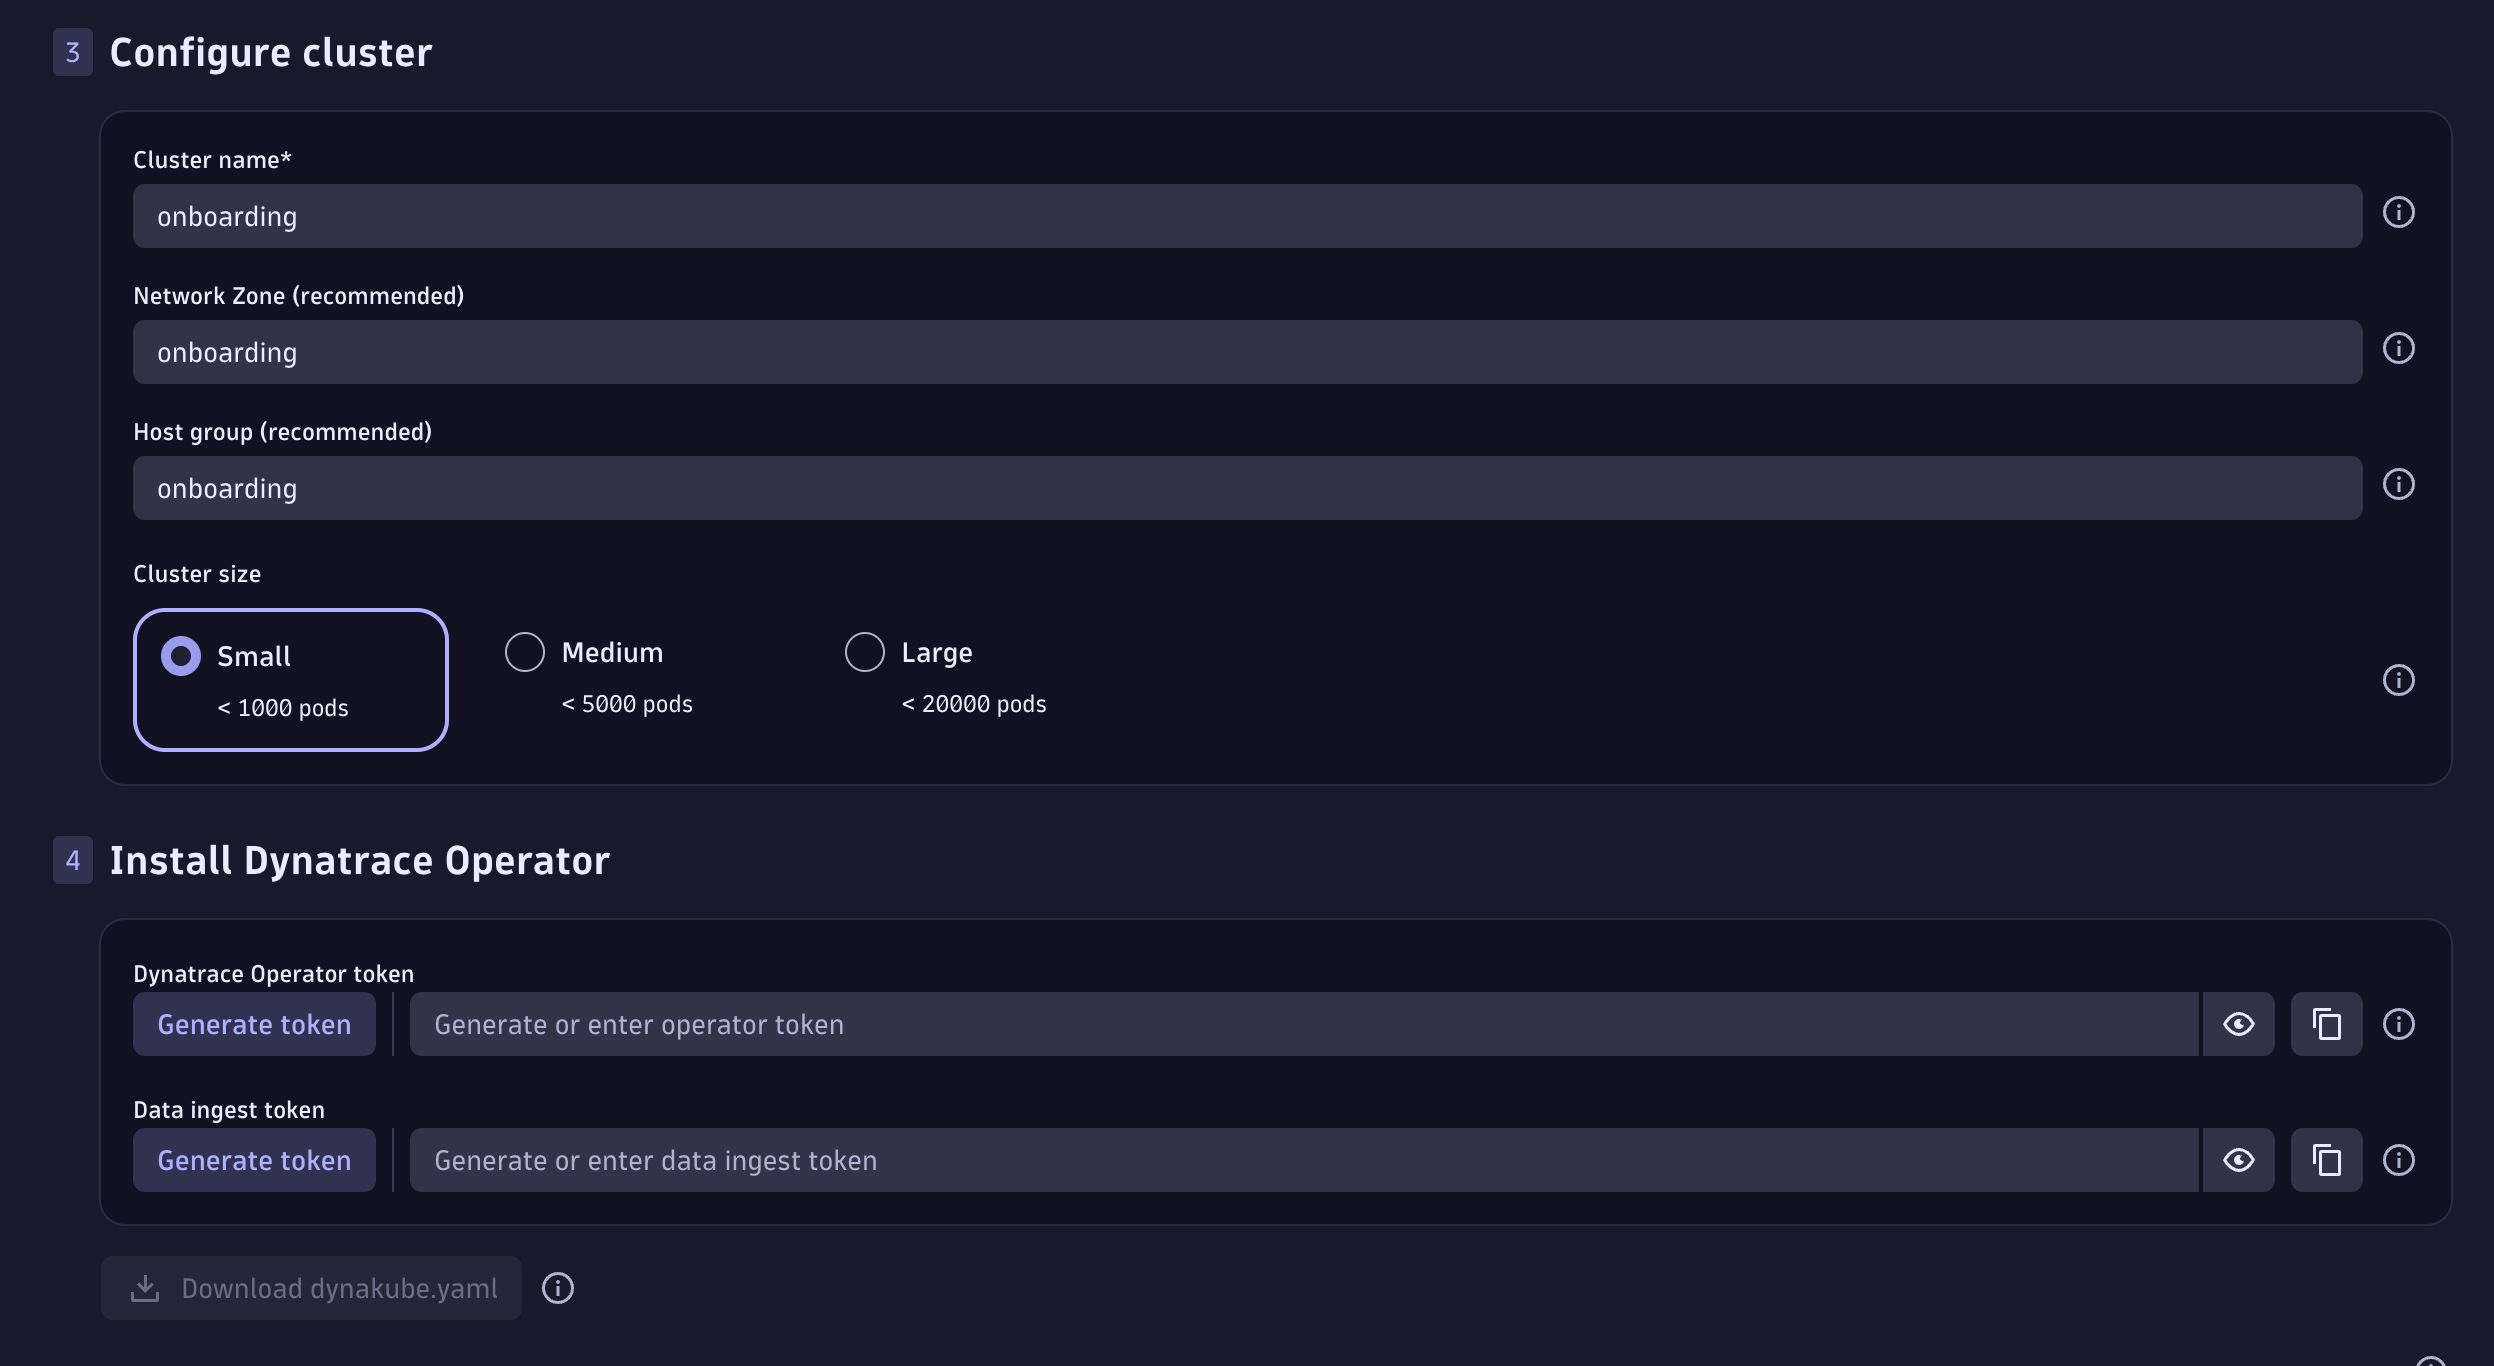Copy the data ingest token
The width and height of the screenshot is (2494, 1366).
[2326, 1161]
